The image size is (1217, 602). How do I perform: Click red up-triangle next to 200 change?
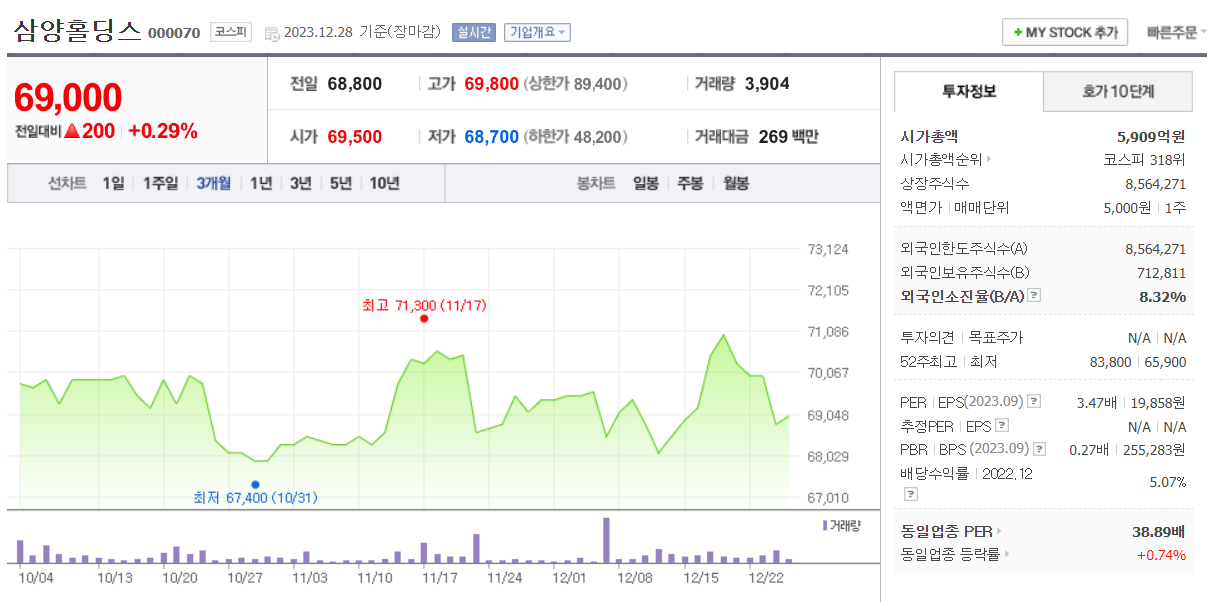[x=71, y=131]
